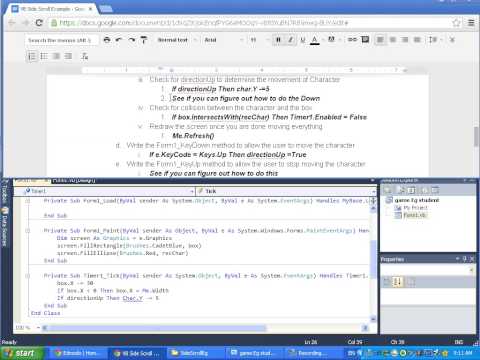Collapse the Form1_Load sub
The height and width of the screenshot is (360, 480).
tap(28, 201)
